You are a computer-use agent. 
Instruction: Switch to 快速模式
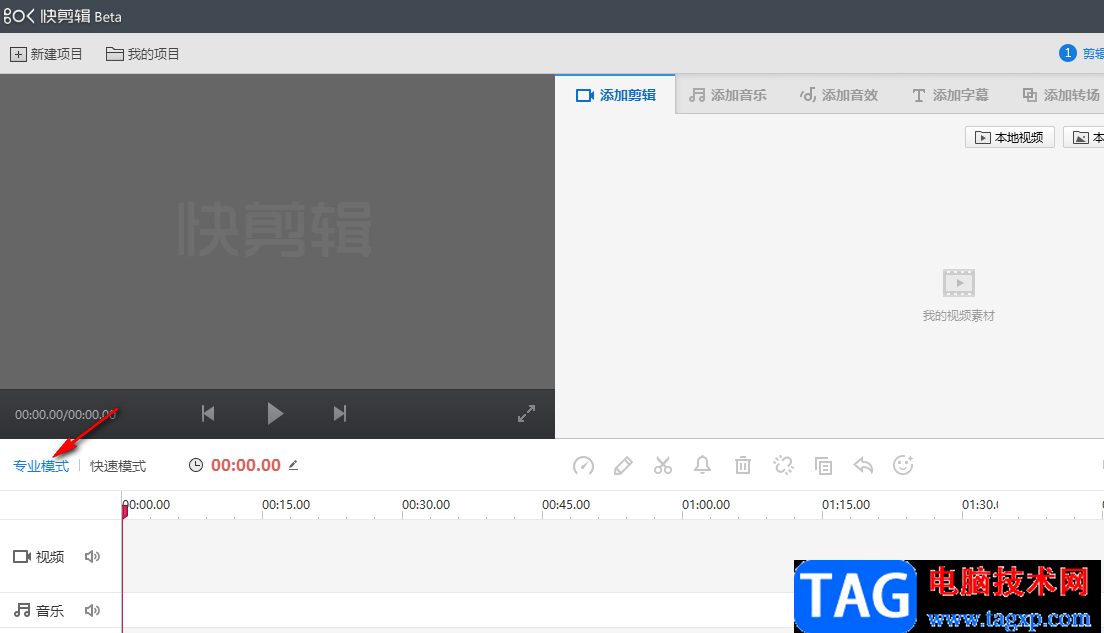pos(118,466)
